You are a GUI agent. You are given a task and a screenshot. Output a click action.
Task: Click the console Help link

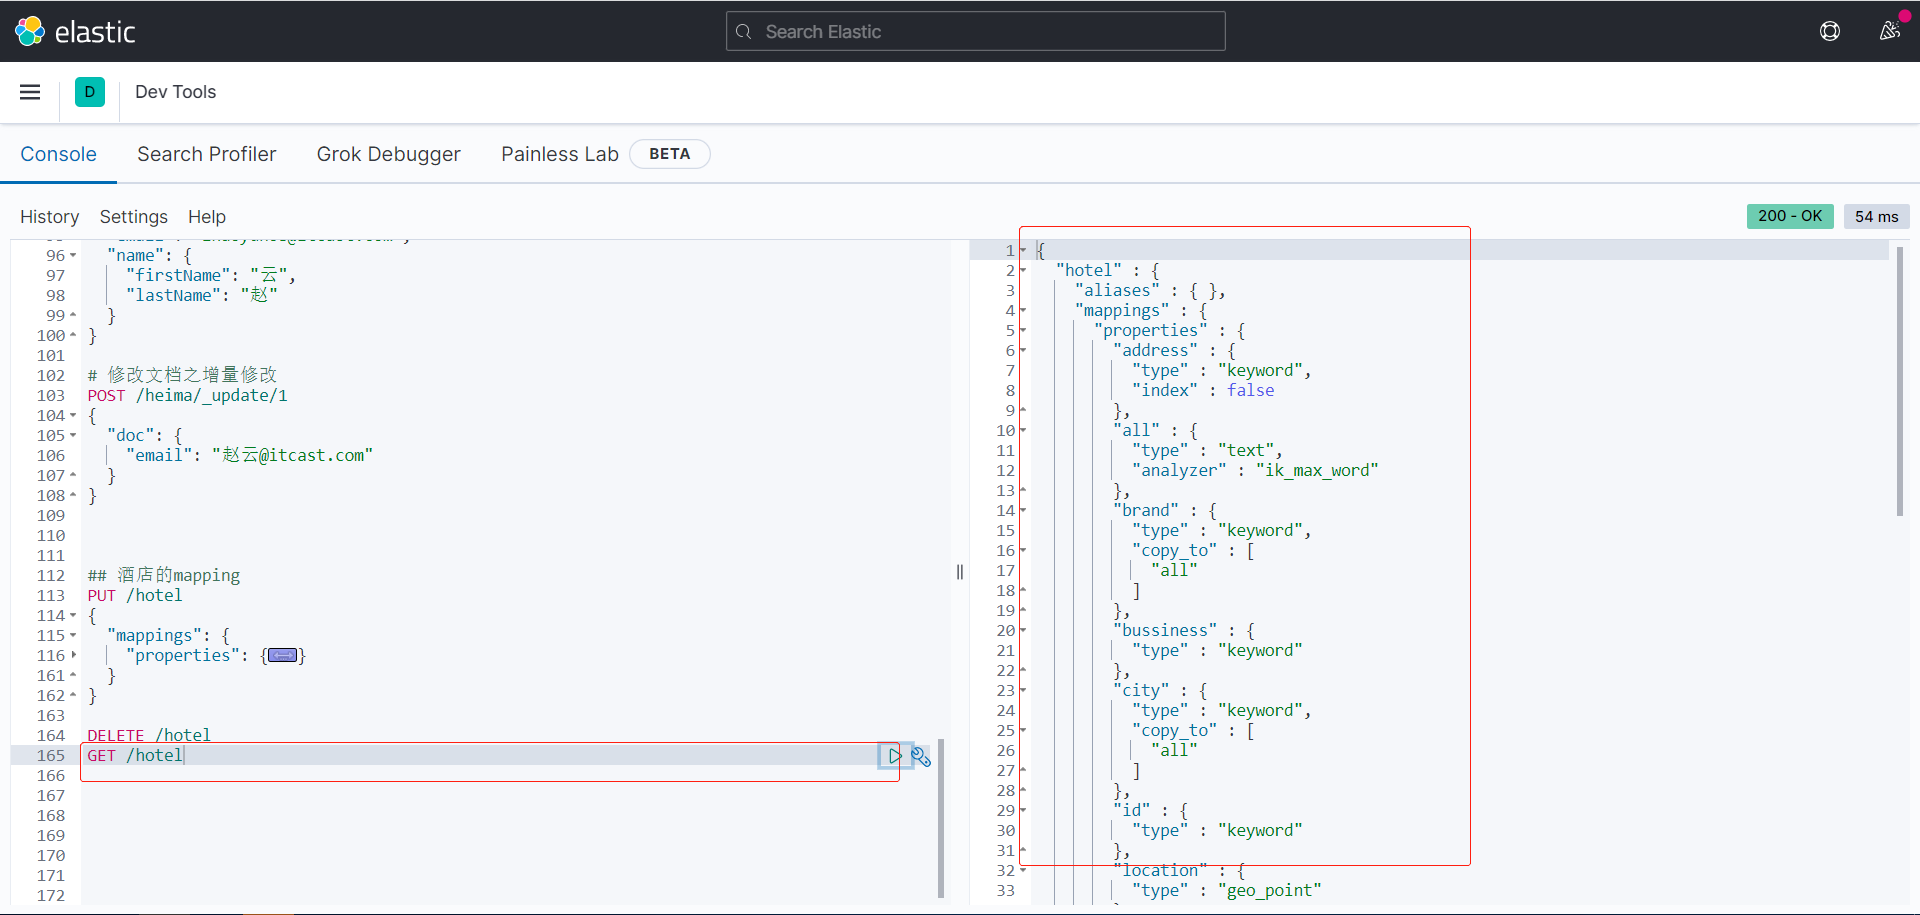pyautogui.click(x=206, y=217)
